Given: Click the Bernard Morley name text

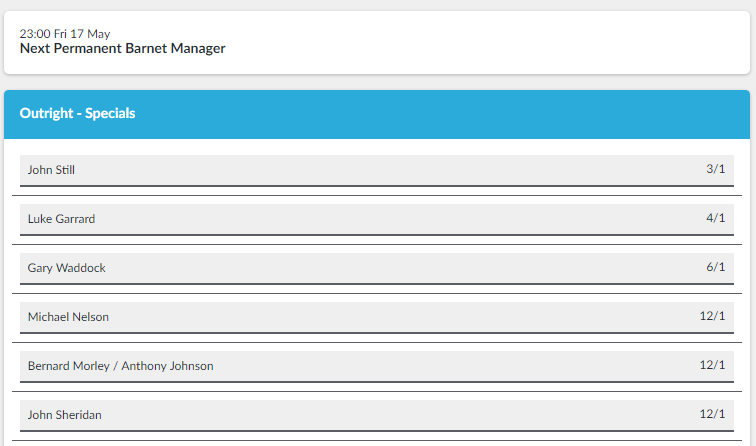Looking at the screenshot, I should tap(68, 366).
